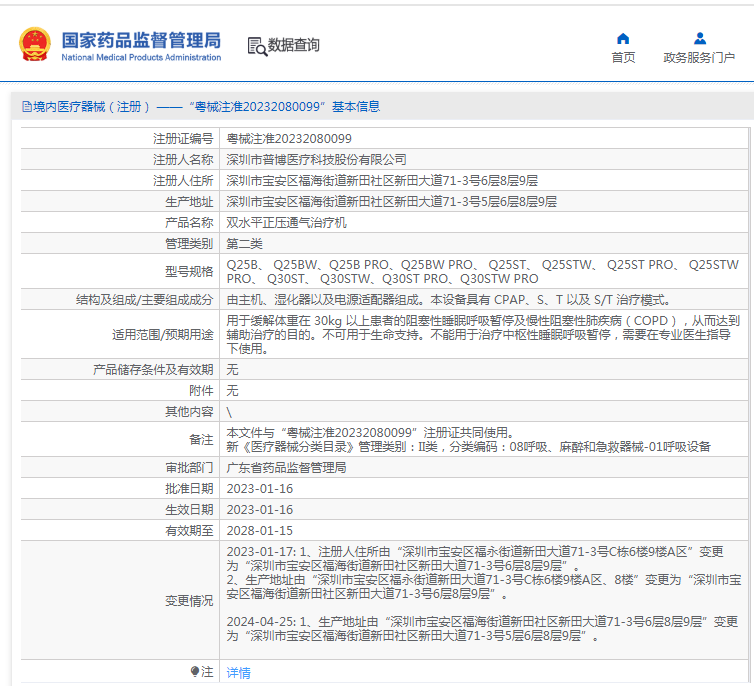Click the bulb icon beside 注
Image resolution: width=754 pixels, height=686 pixels.
pyautogui.click(x=195, y=671)
